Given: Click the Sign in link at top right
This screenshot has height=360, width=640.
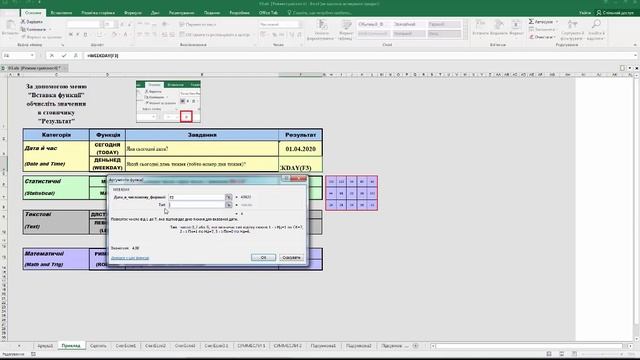Looking at the screenshot, I should click(x=584, y=13).
